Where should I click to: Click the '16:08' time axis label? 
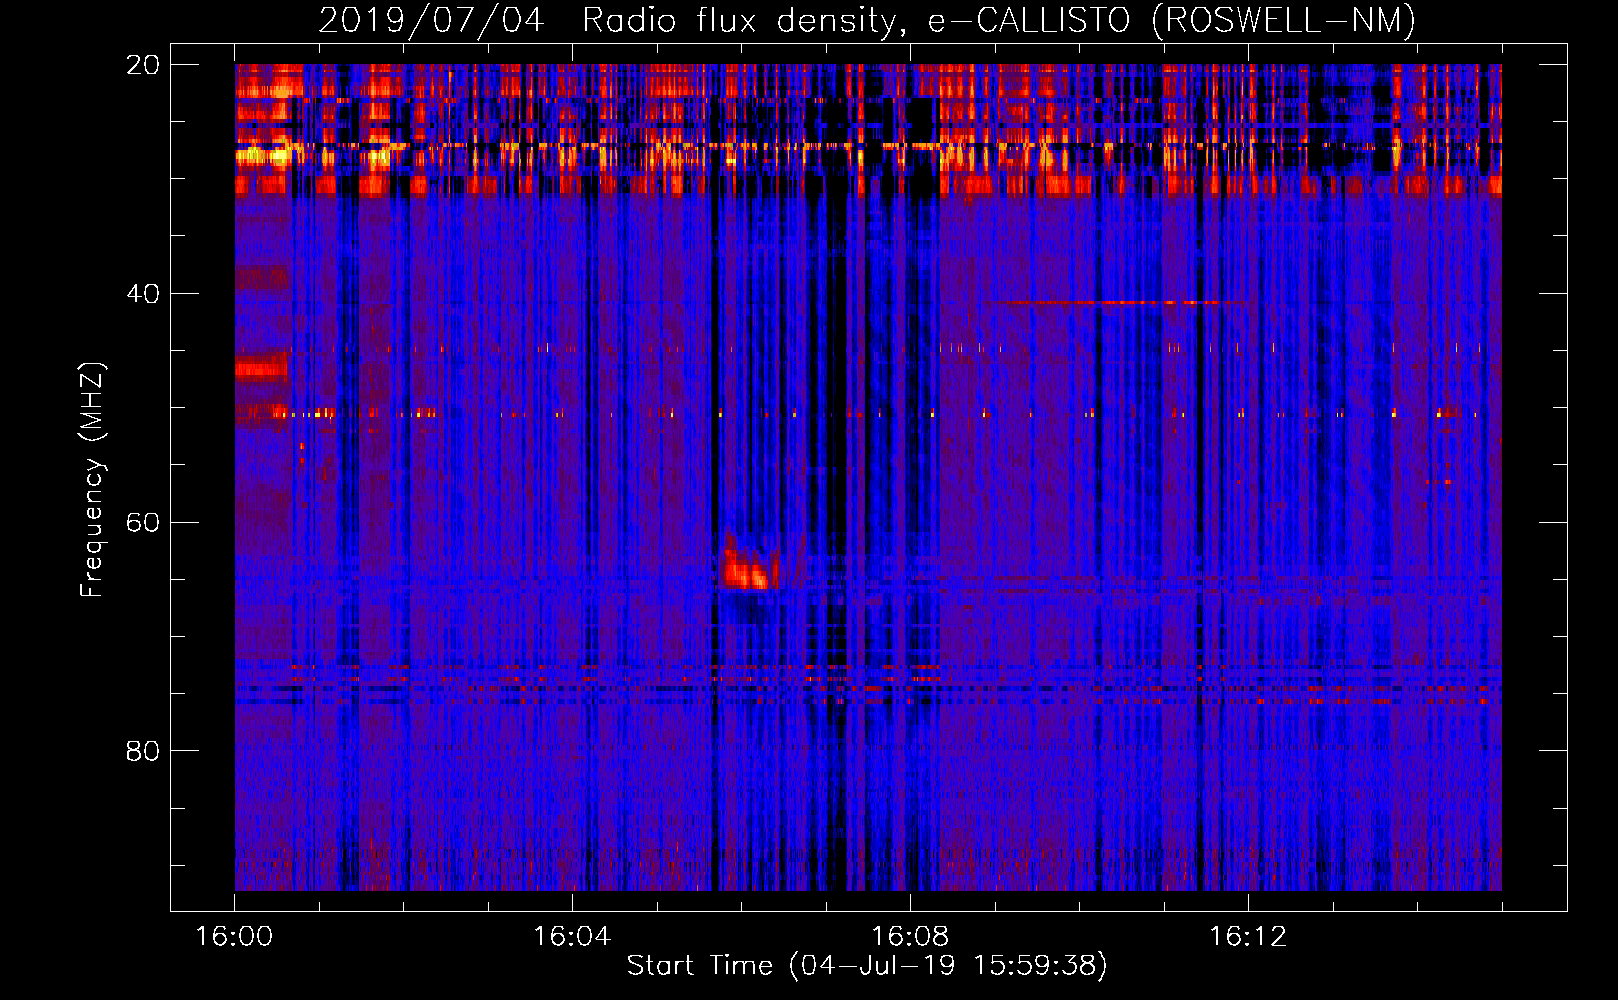coord(910,937)
